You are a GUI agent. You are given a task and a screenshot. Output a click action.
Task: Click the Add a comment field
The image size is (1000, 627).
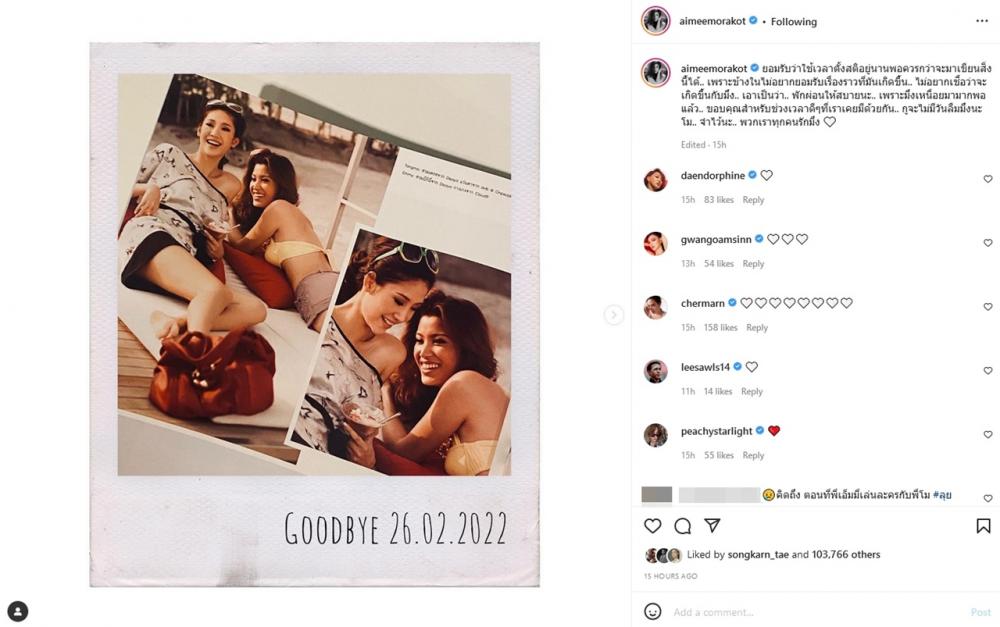[816, 612]
